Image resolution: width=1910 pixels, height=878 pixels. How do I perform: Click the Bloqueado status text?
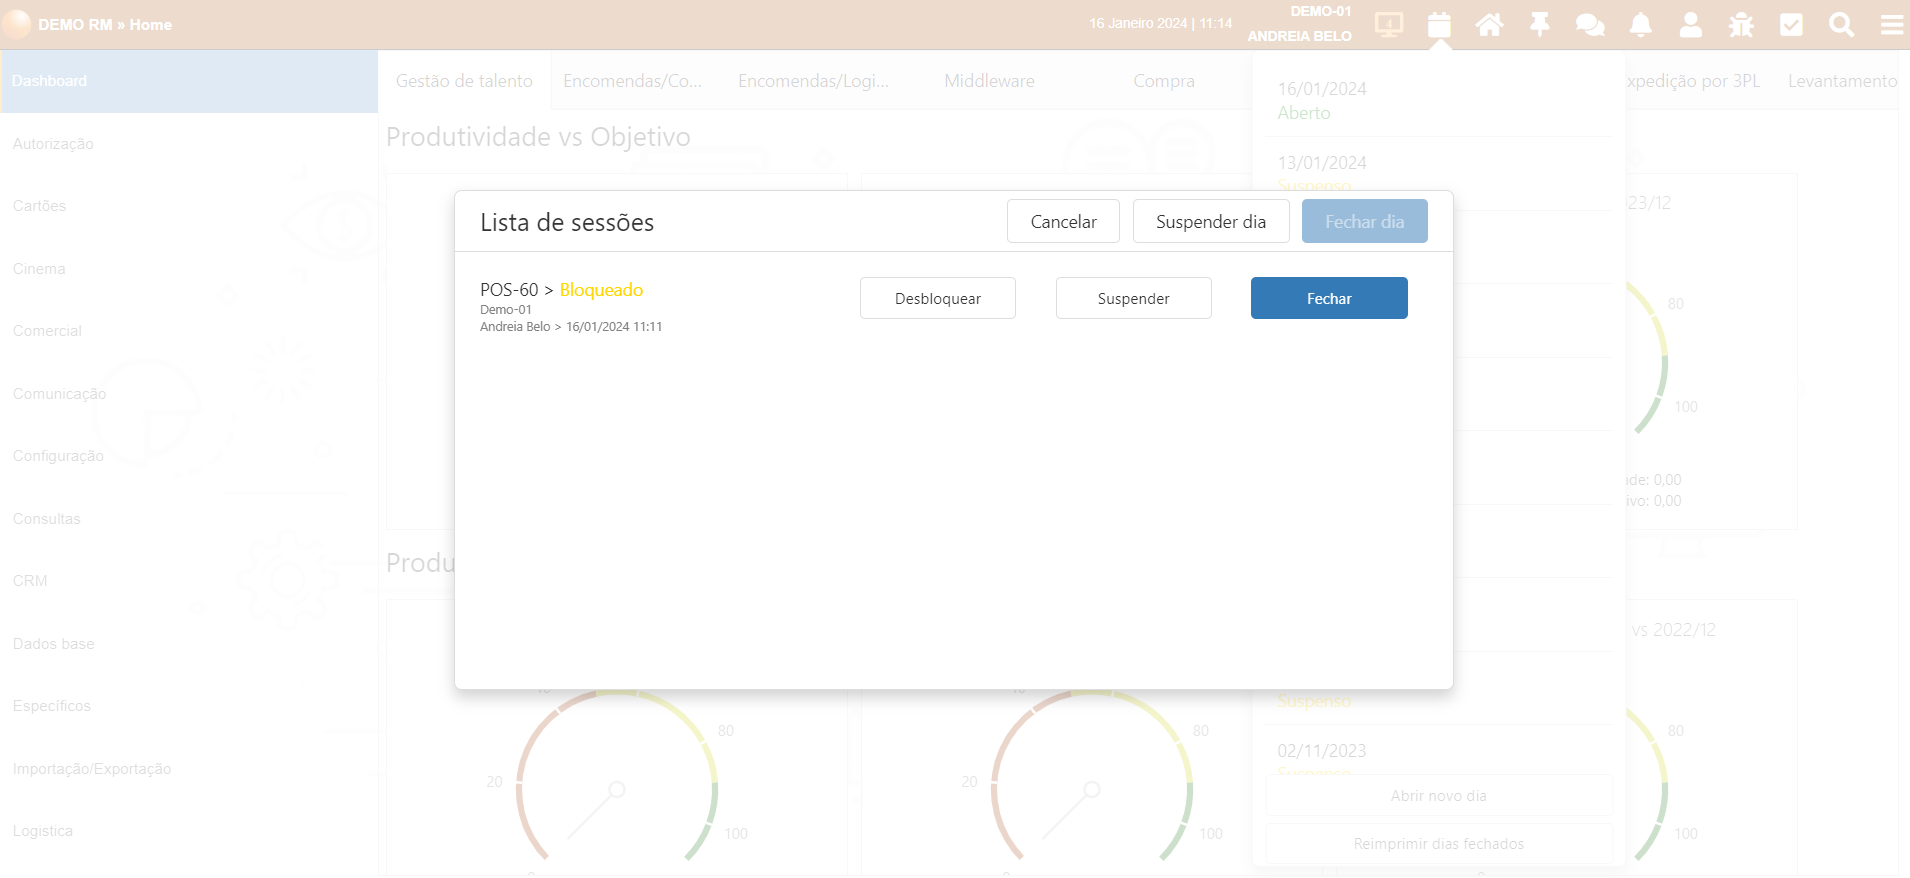click(x=601, y=290)
